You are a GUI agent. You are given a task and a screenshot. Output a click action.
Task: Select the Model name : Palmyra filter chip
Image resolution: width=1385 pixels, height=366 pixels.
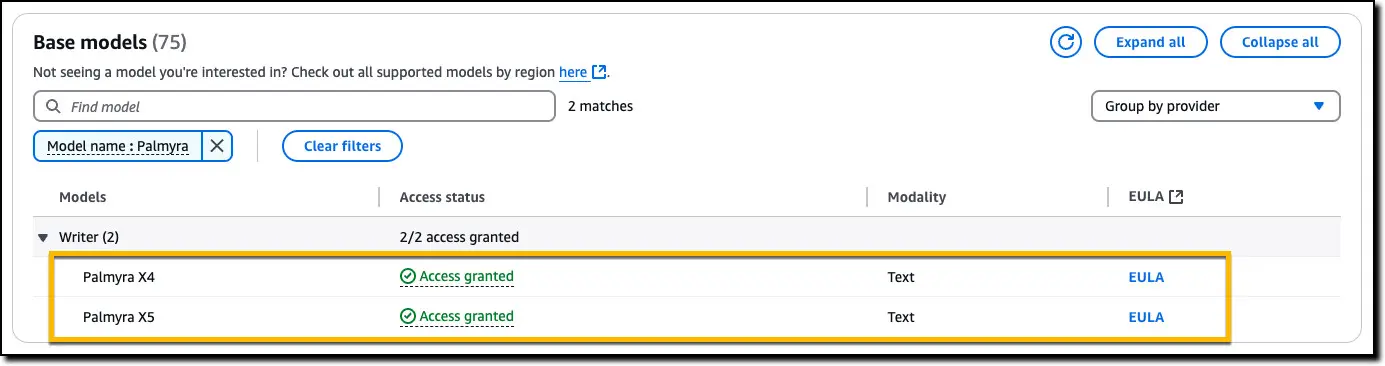118,146
